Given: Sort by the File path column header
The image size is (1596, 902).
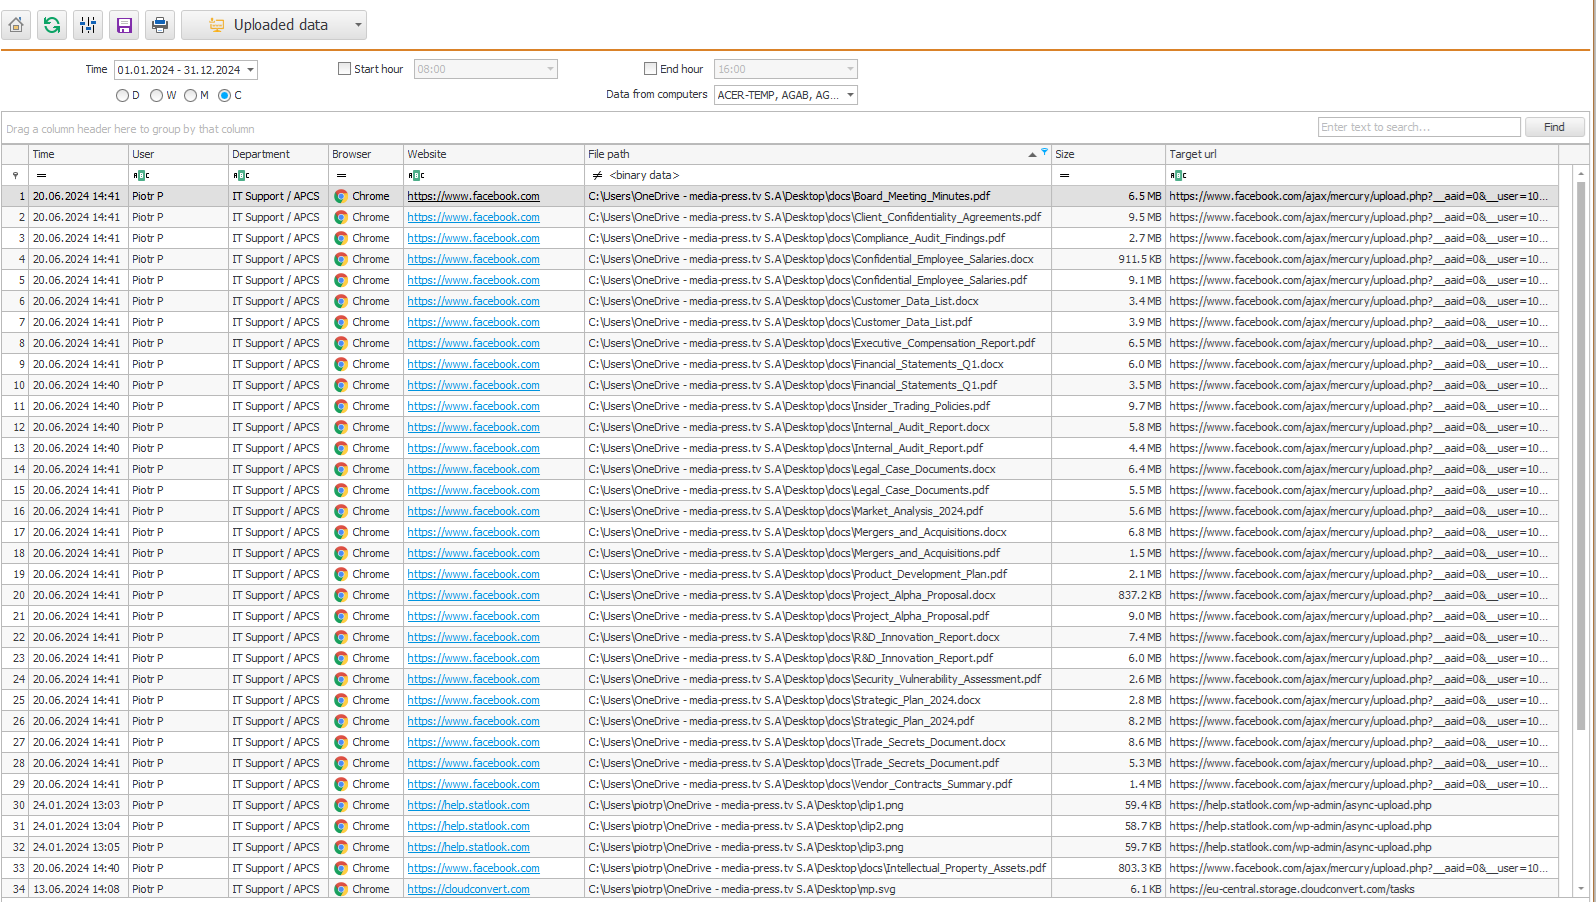Looking at the screenshot, I should coord(817,154).
